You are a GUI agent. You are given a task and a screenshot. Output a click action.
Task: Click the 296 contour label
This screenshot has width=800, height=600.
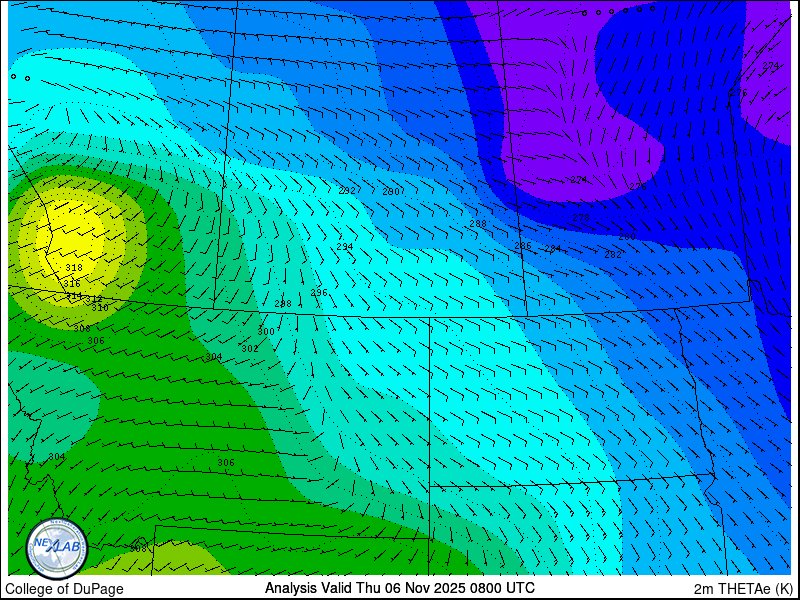[319, 293]
